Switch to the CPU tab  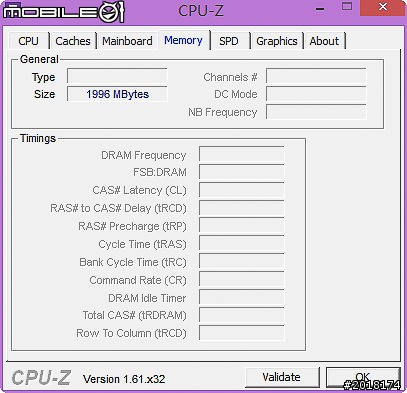pos(29,41)
